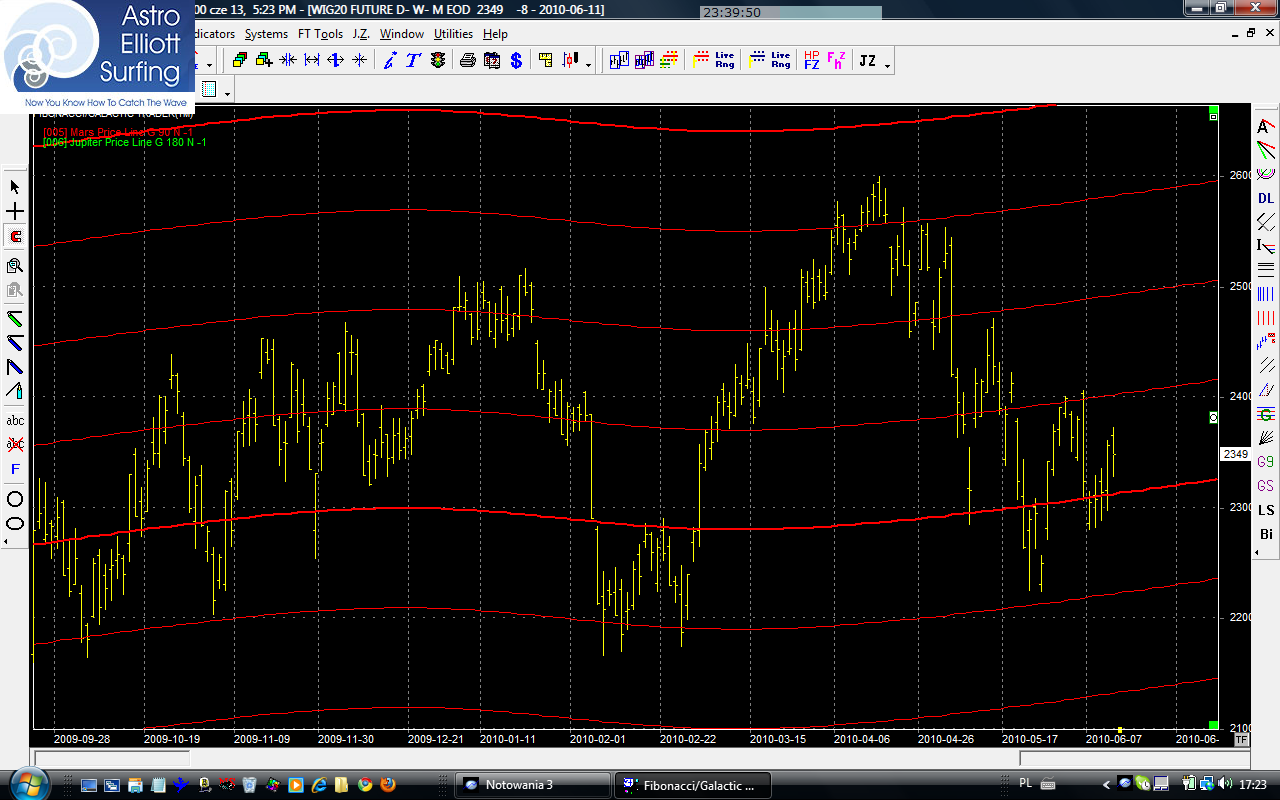
Task: Open the Utilities menu
Action: tap(453, 34)
